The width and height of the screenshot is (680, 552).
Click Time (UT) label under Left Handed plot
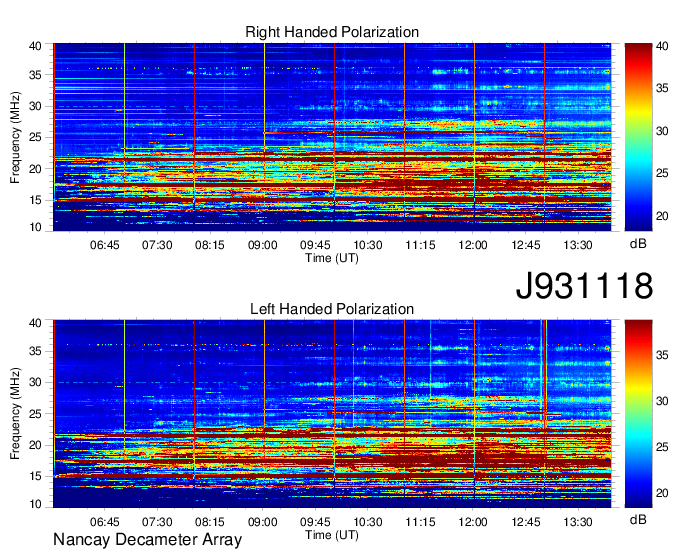tap(332, 535)
